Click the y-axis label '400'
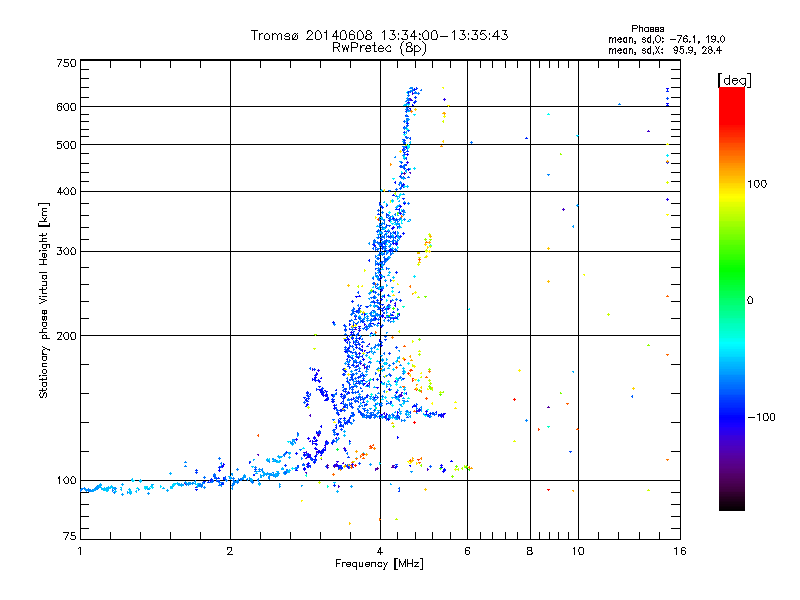 pyautogui.click(x=66, y=192)
